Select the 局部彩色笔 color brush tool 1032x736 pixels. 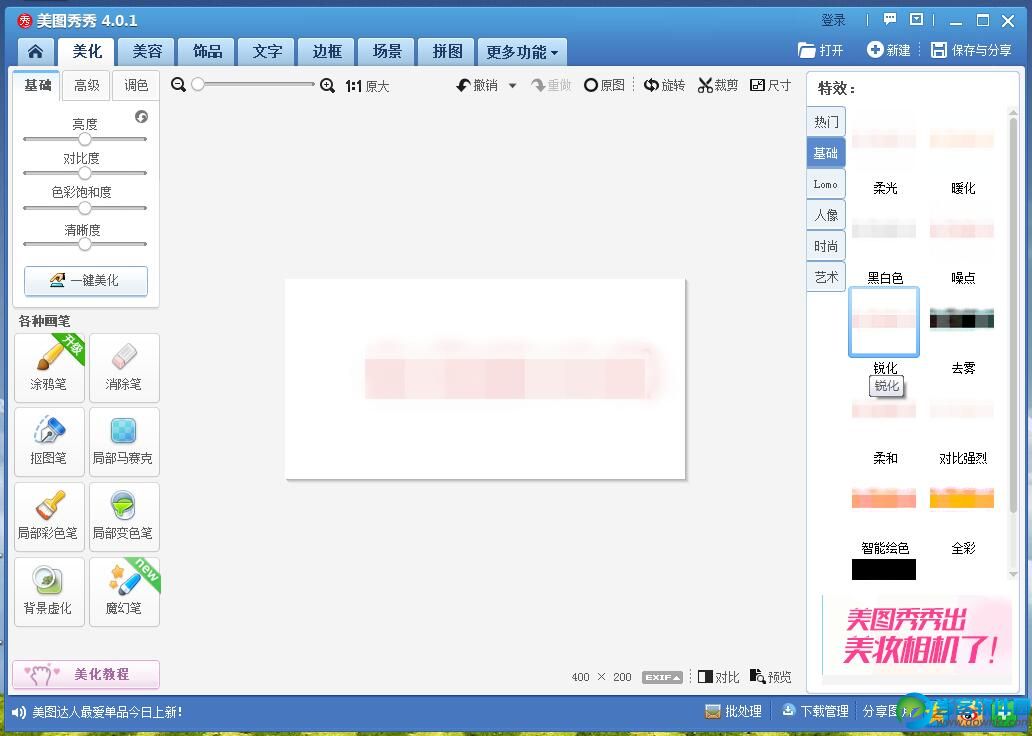point(49,517)
